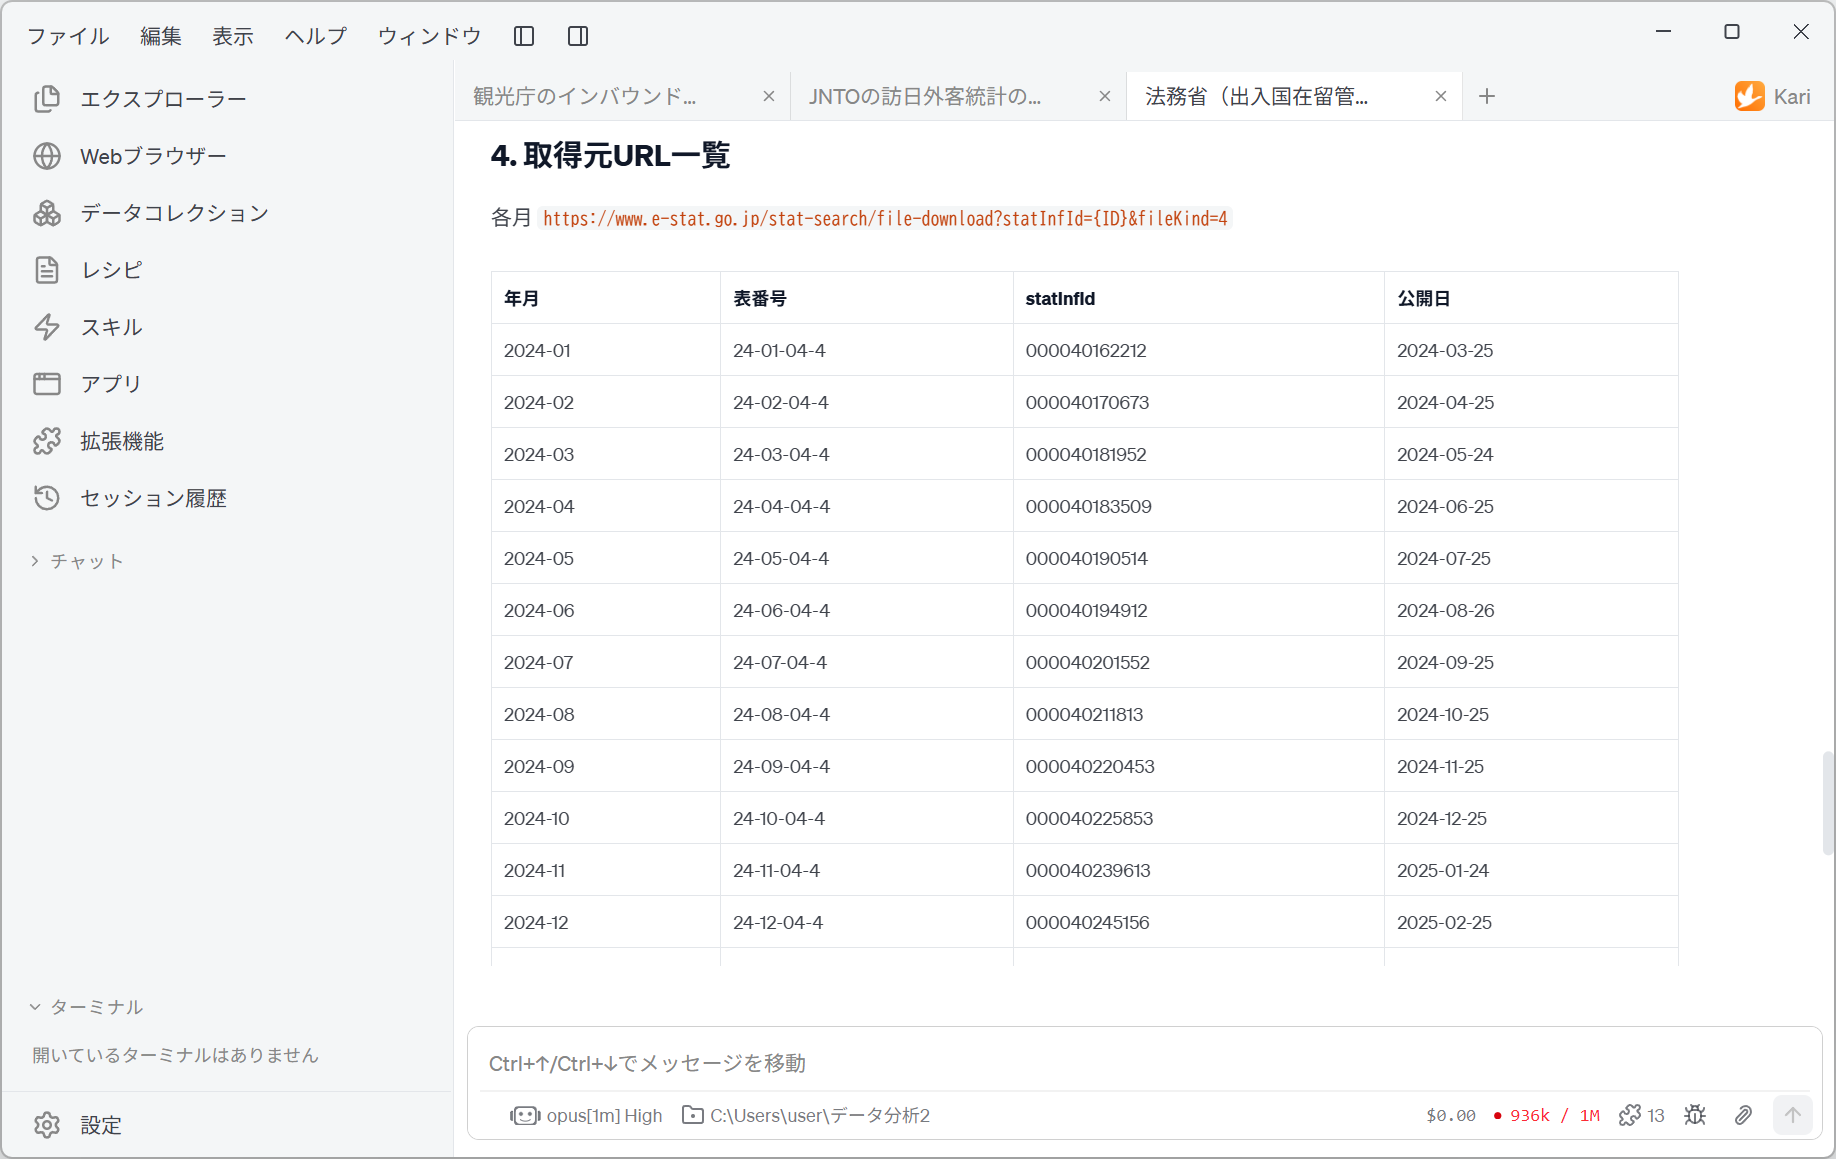Image resolution: width=1836 pixels, height=1159 pixels.
Task: Open データコレクション icon in sidebar
Action: coord(47,213)
